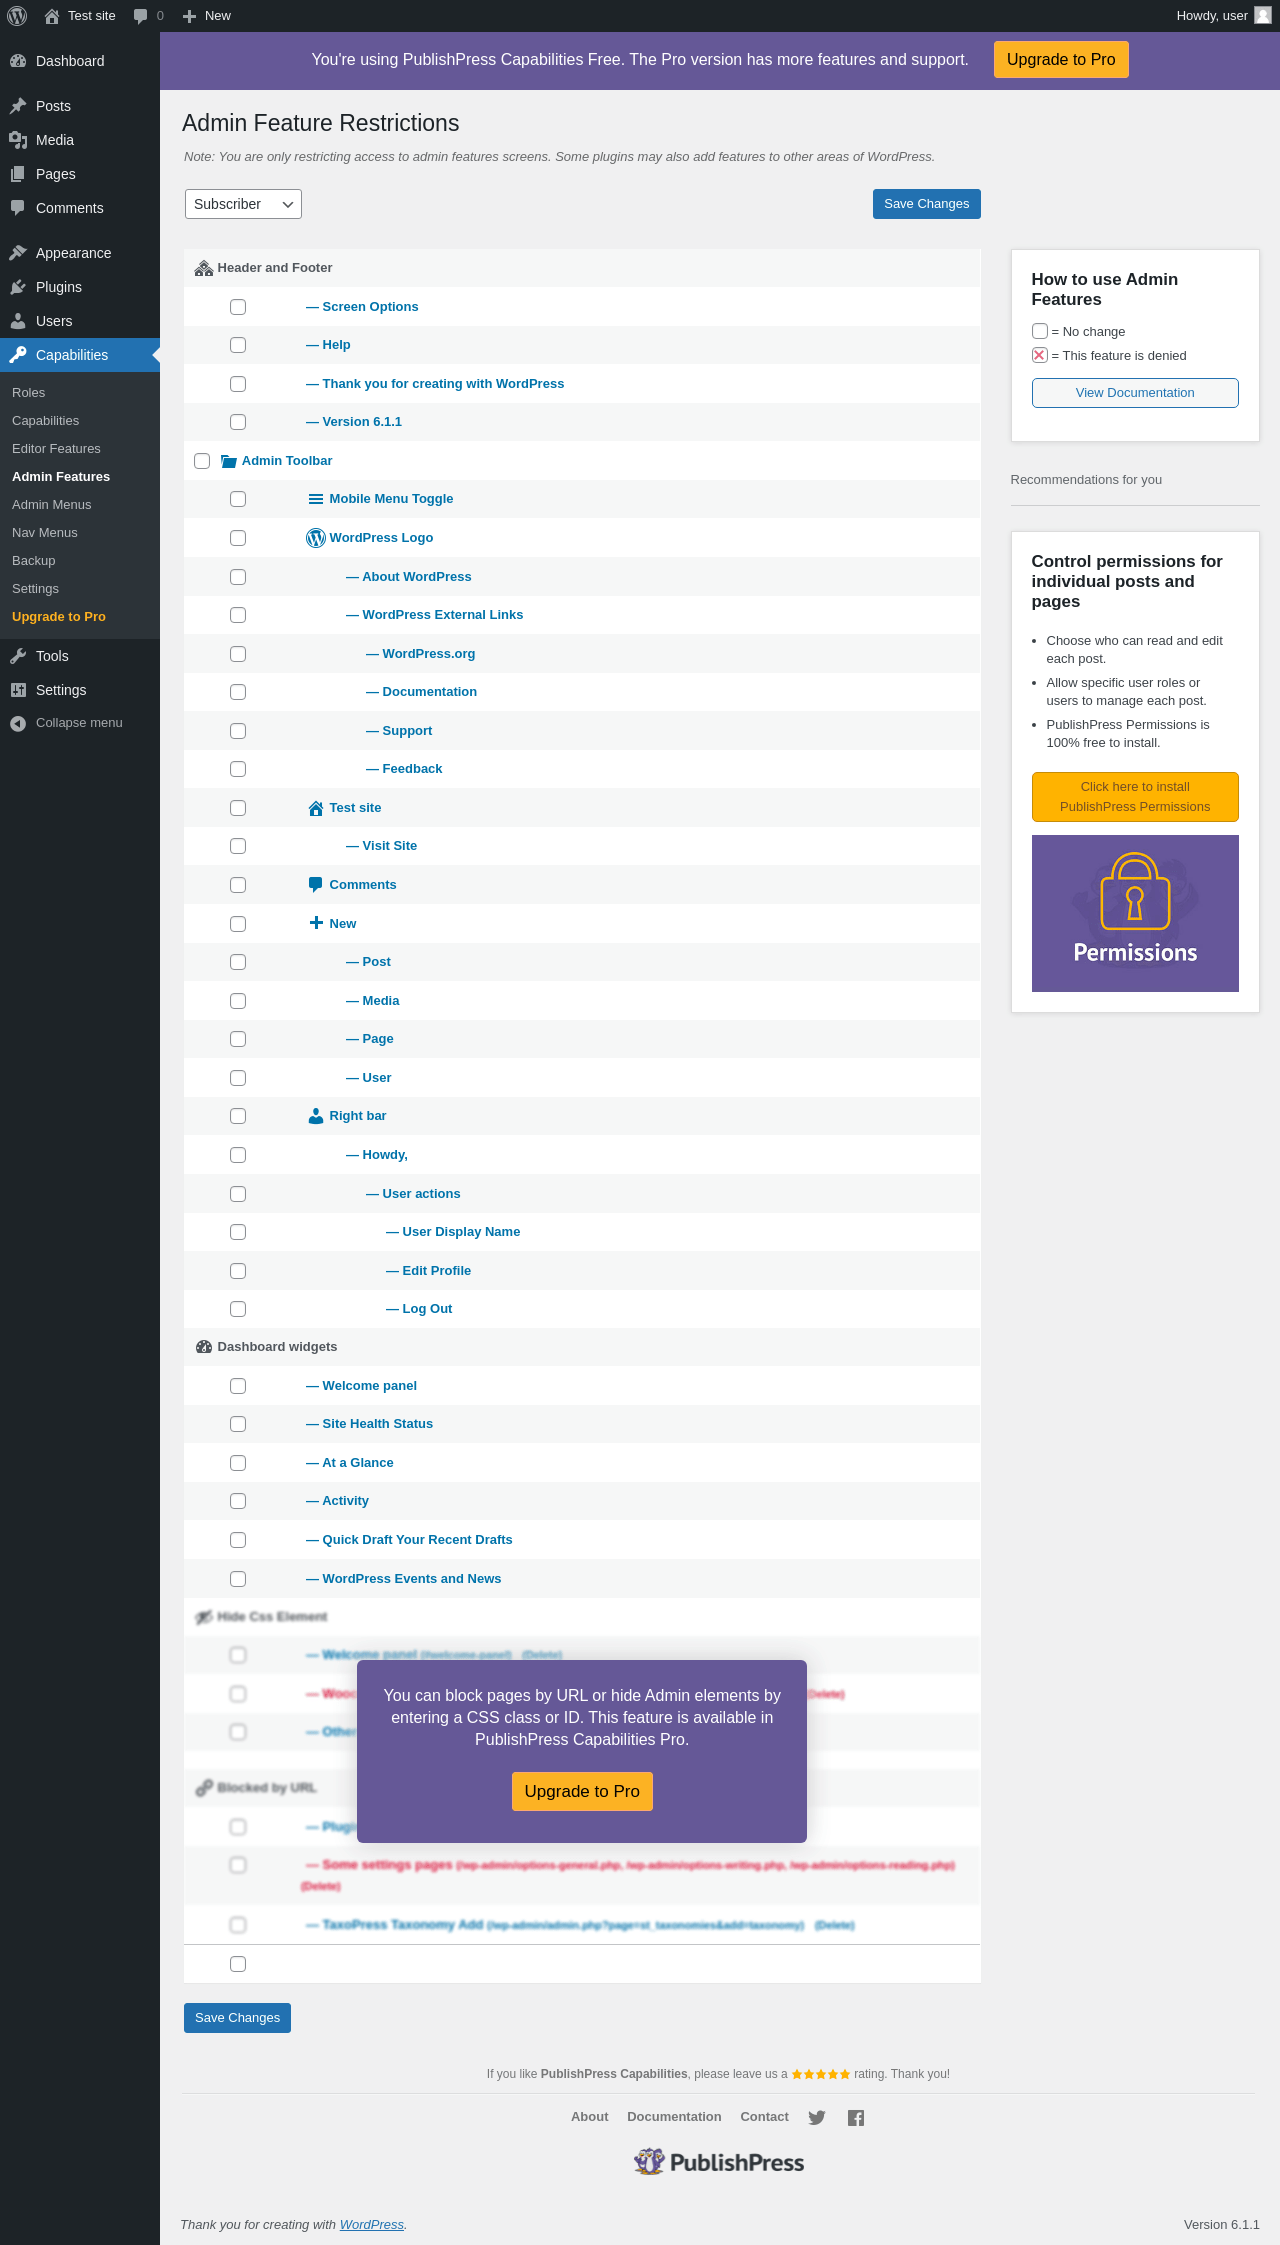The height and width of the screenshot is (2245, 1280).
Task: Check the Mobile Menu Toggle checkbox
Action: (x=238, y=499)
